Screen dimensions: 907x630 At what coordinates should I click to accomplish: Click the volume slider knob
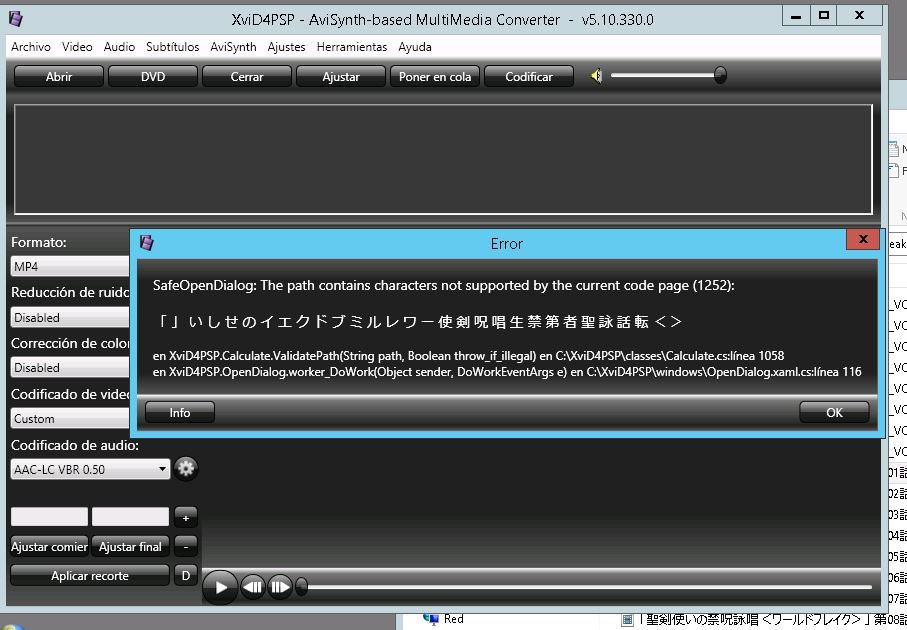point(720,75)
